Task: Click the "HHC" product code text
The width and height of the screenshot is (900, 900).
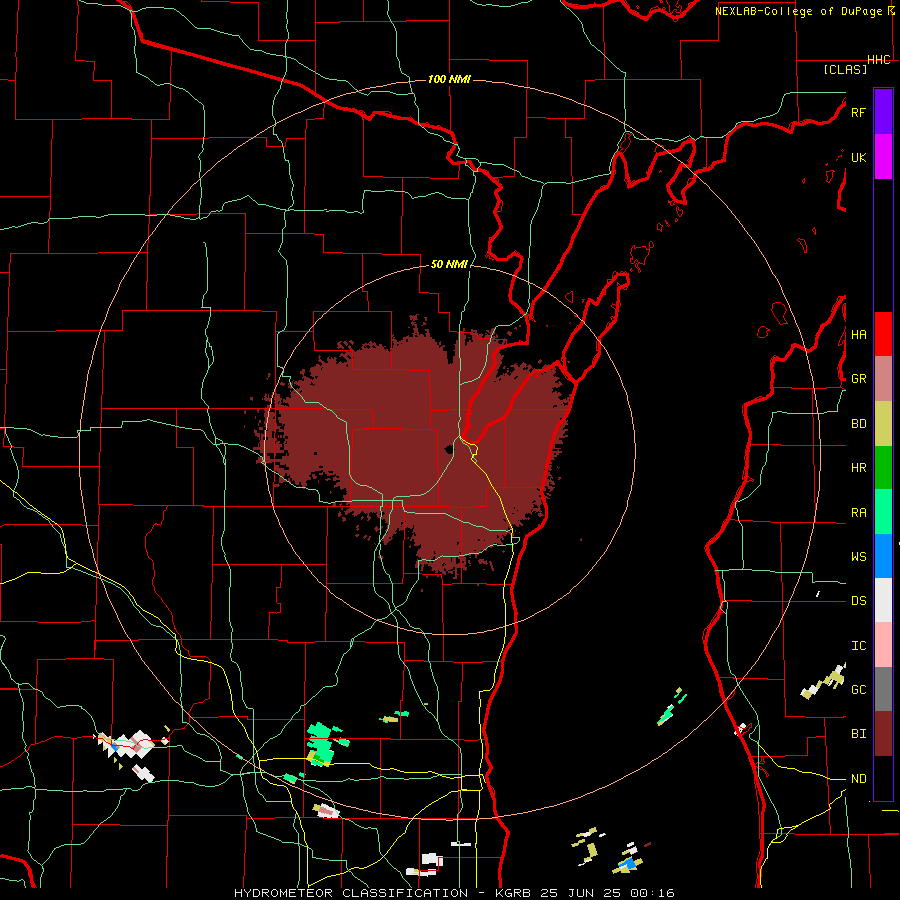Action: click(x=879, y=60)
